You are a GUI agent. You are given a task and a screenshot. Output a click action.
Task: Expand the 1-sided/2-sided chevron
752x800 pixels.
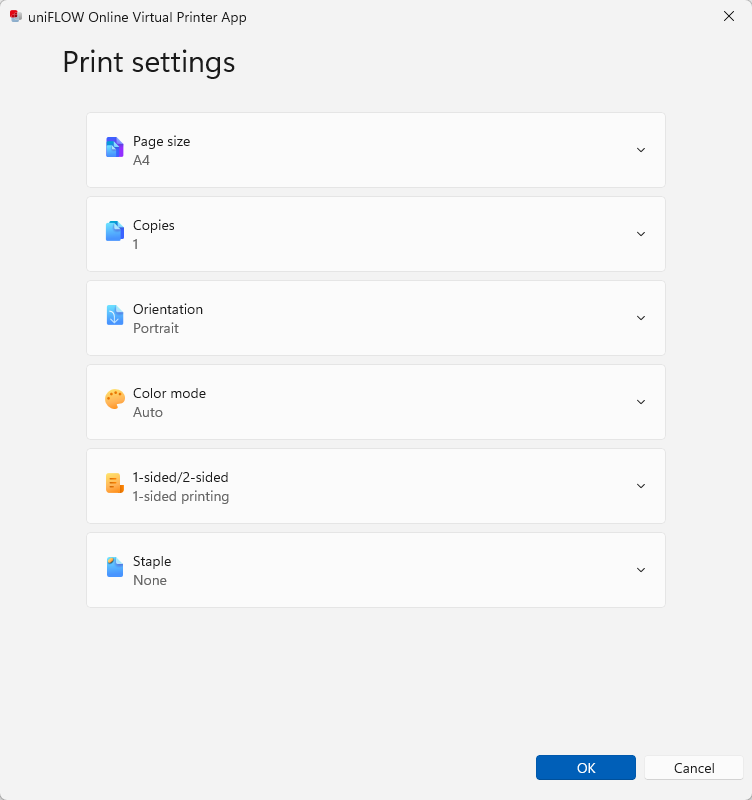(x=641, y=486)
